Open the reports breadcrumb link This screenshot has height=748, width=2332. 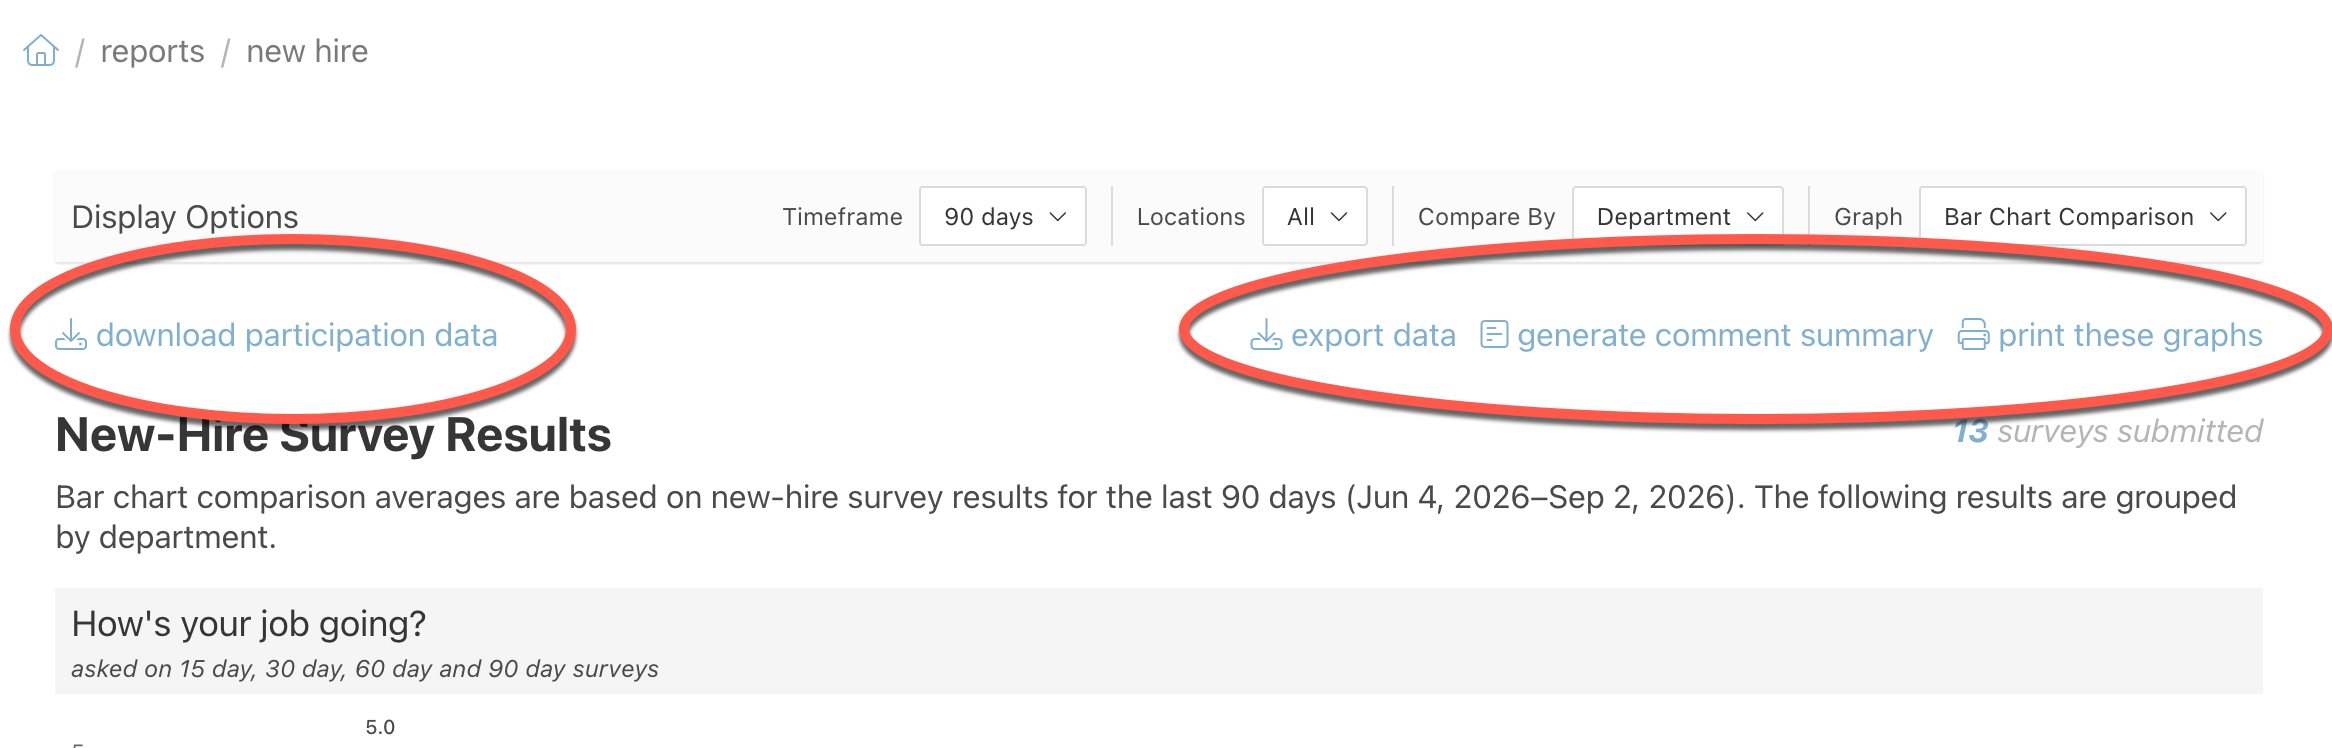152,51
